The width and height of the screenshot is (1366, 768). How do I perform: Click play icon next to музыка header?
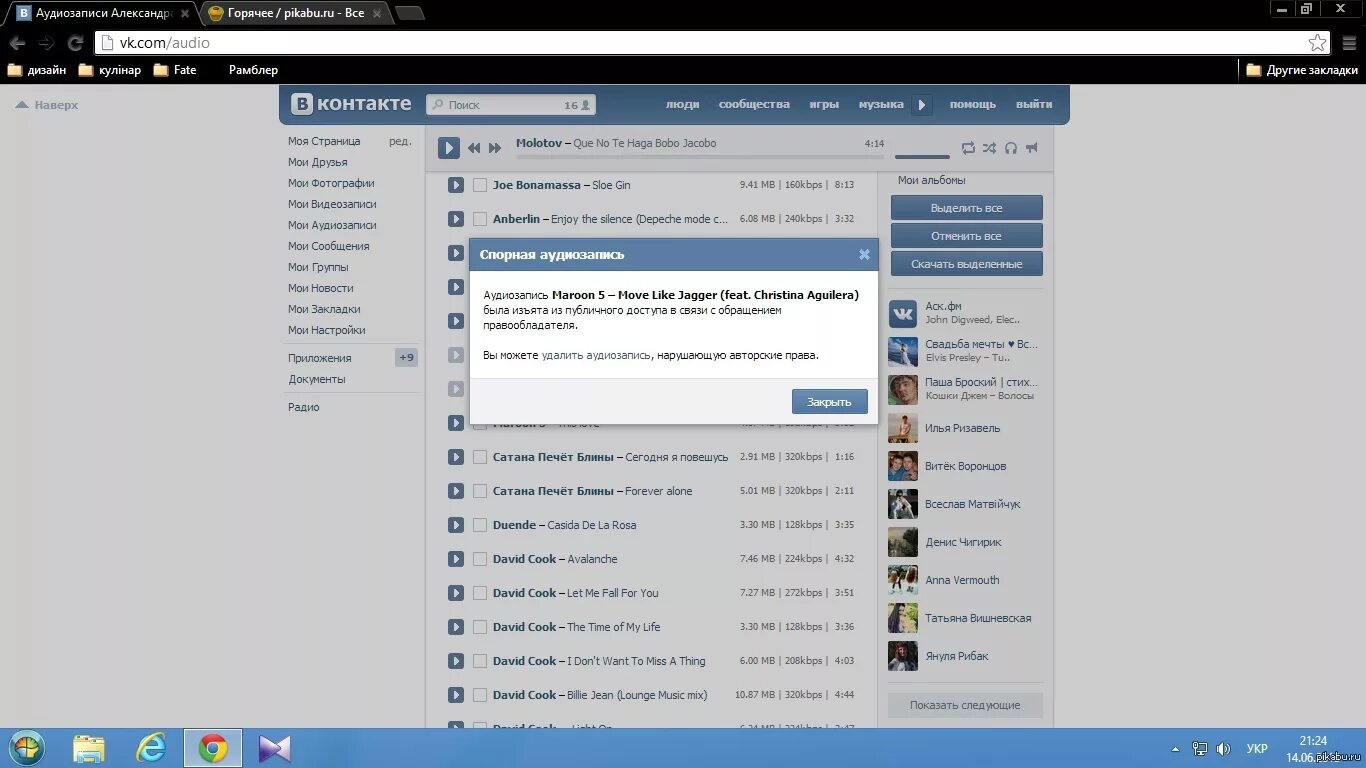click(922, 105)
